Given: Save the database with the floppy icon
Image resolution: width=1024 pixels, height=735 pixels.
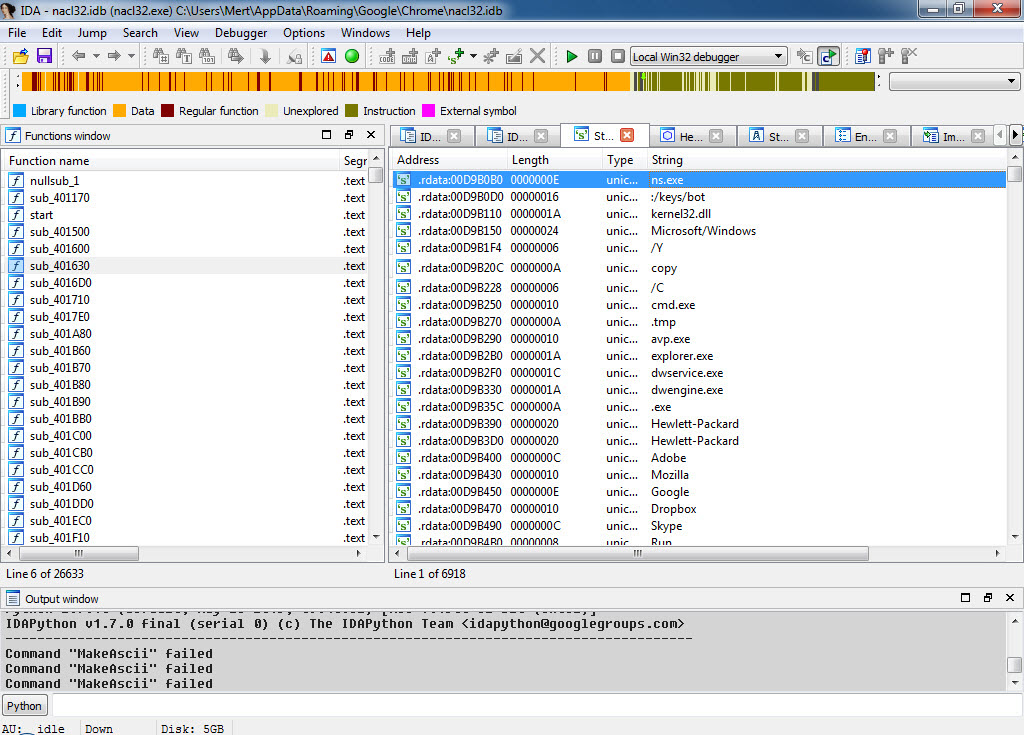Looking at the screenshot, I should pyautogui.click(x=44, y=56).
